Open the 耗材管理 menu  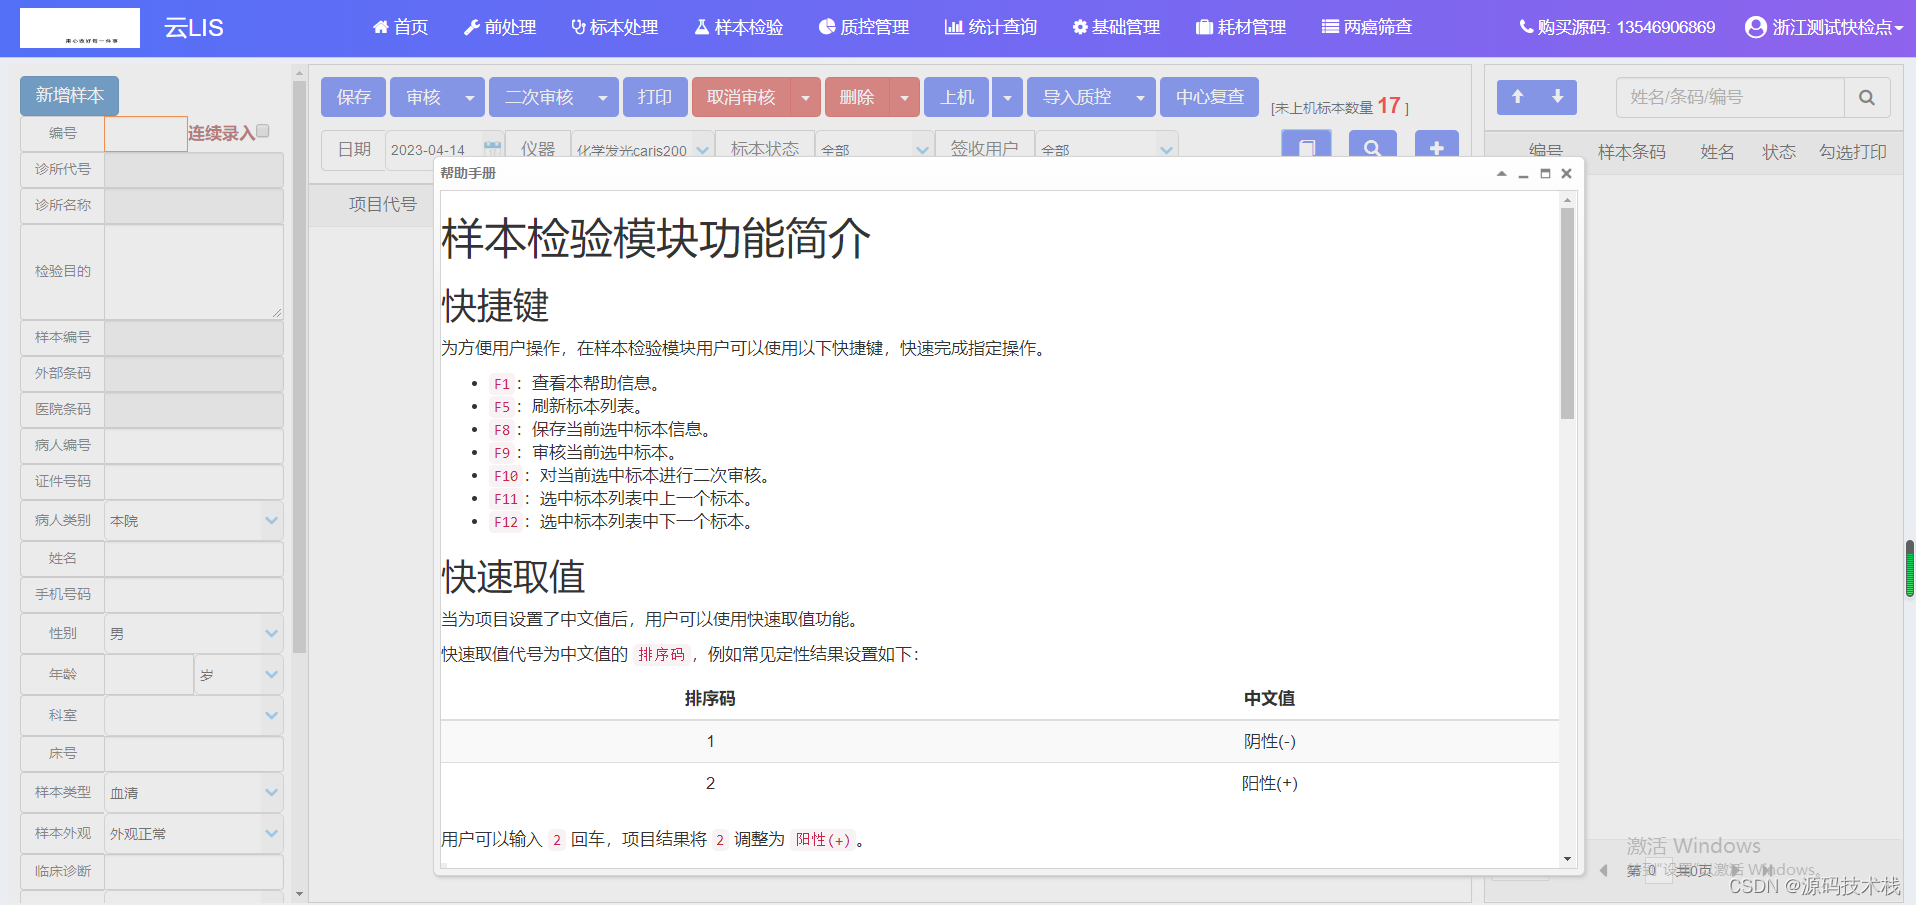click(x=1241, y=27)
